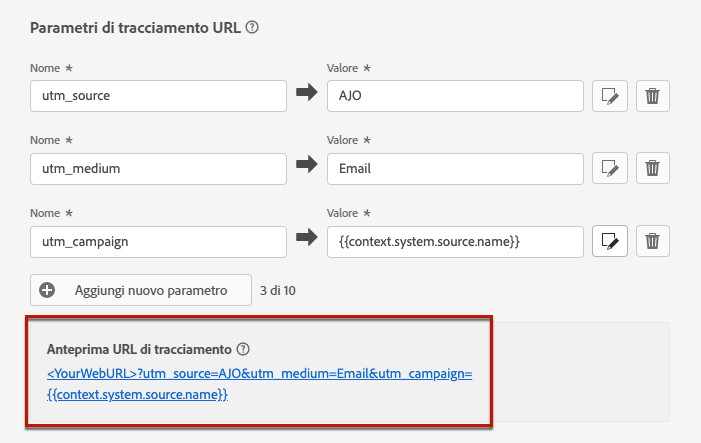Open personalization editor for utm_campaign value
The width and height of the screenshot is (701, 443).
[x=610, y=241]
